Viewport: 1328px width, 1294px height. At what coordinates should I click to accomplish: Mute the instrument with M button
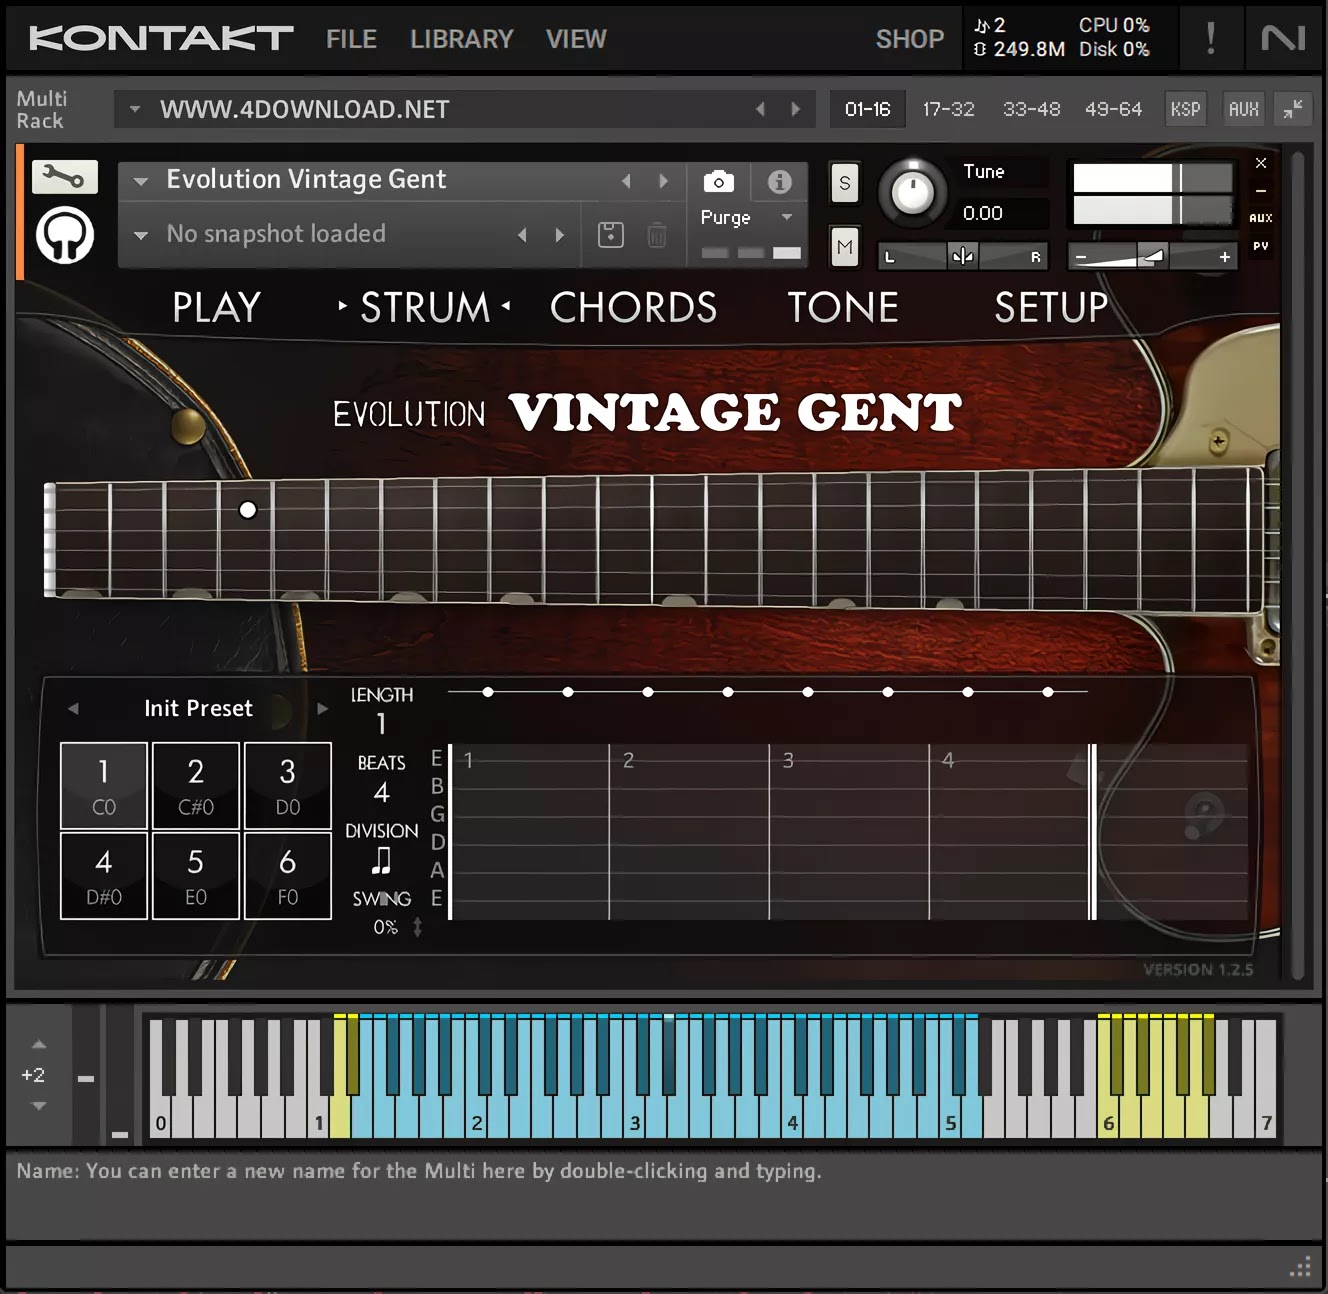pos(845,246)
